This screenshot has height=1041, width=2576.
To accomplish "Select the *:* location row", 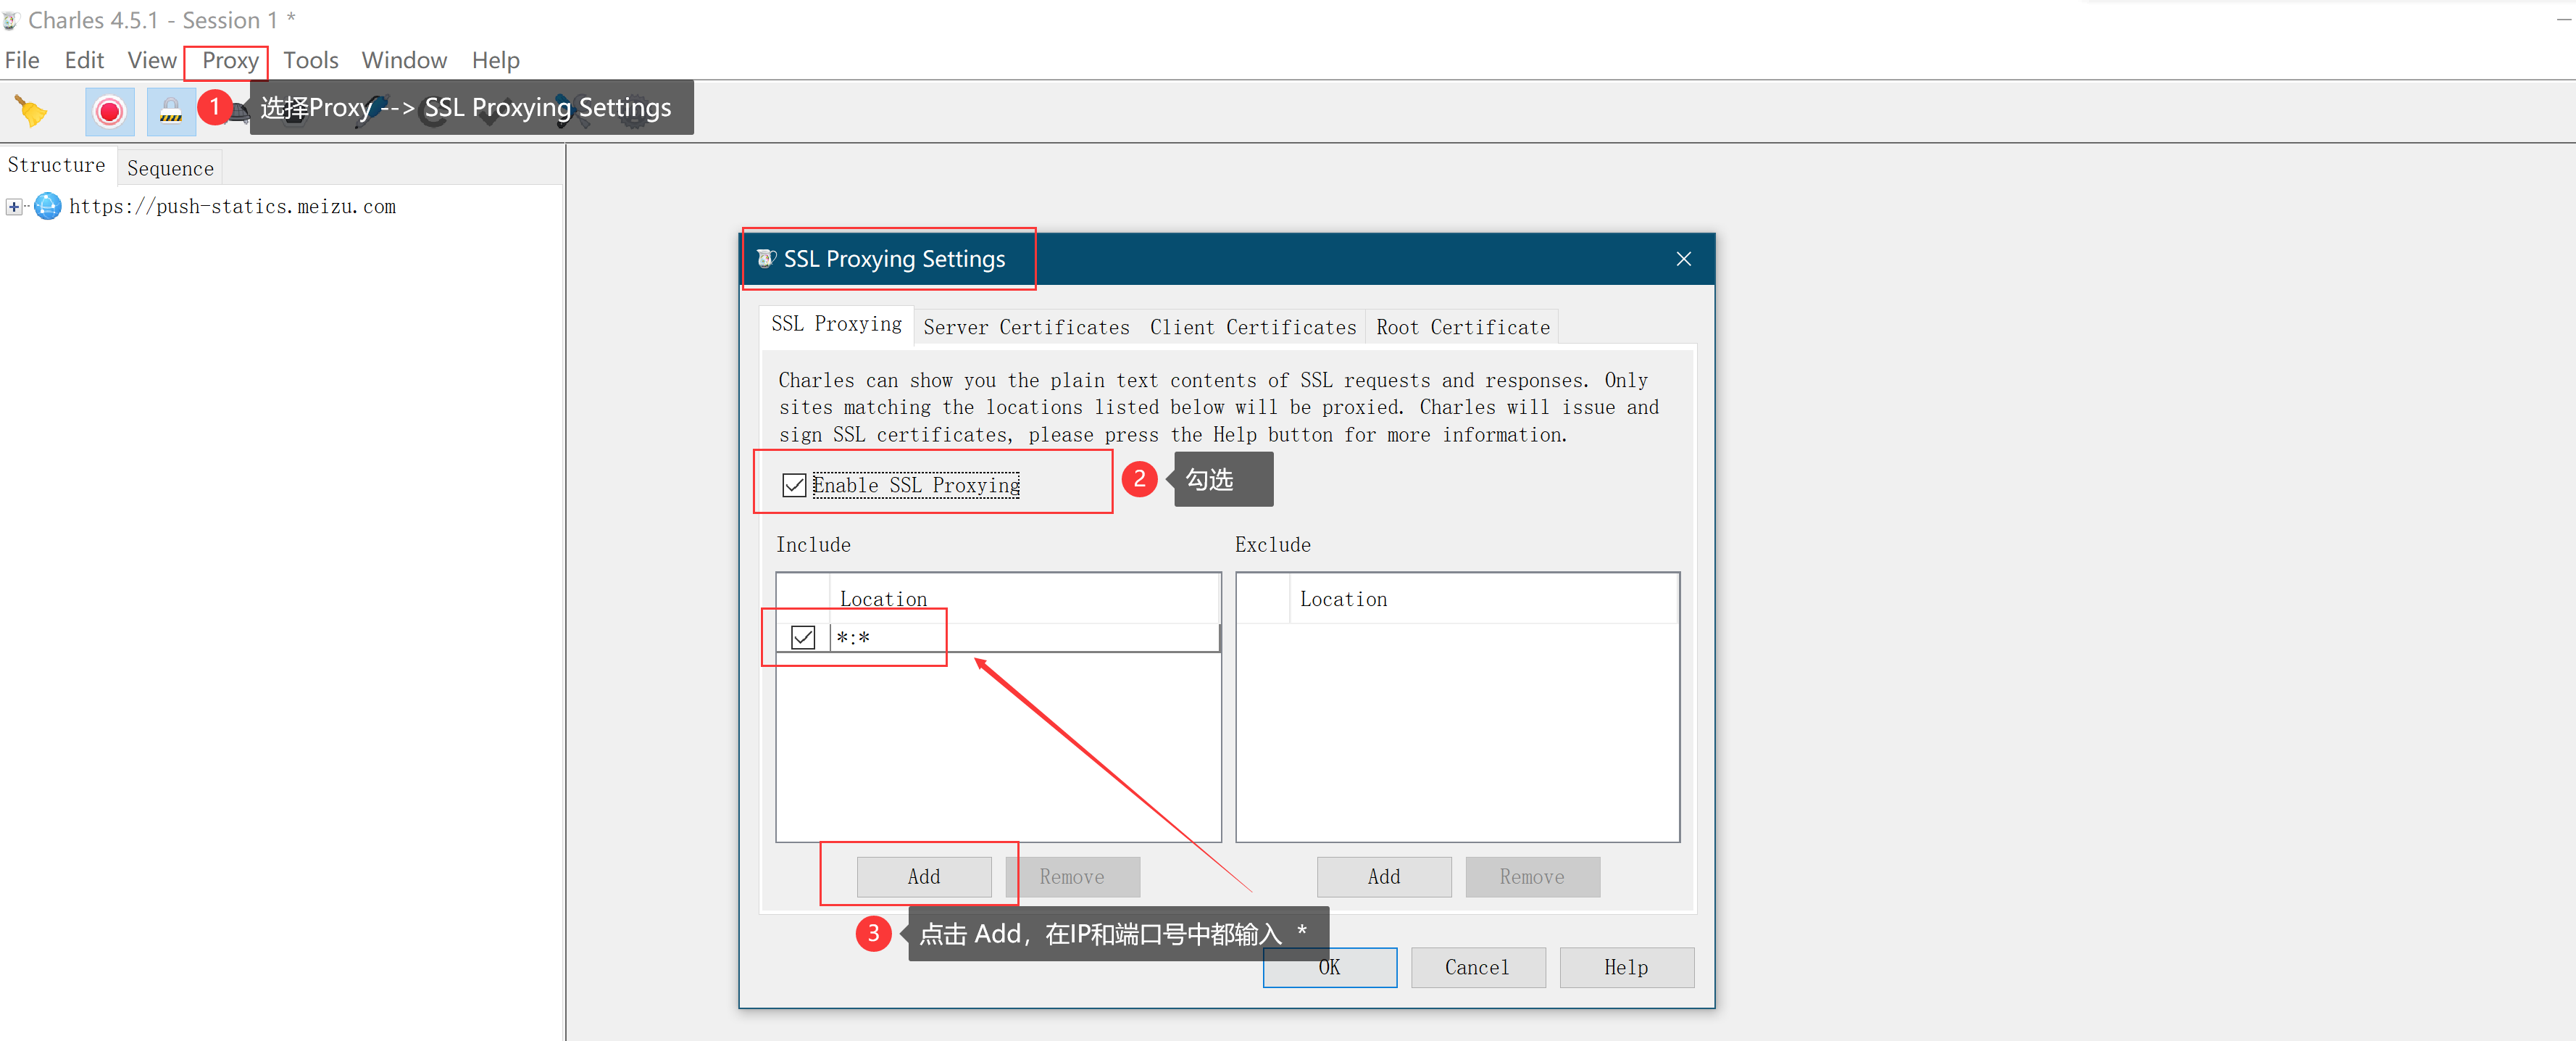I will click(x=1020, y=638).
